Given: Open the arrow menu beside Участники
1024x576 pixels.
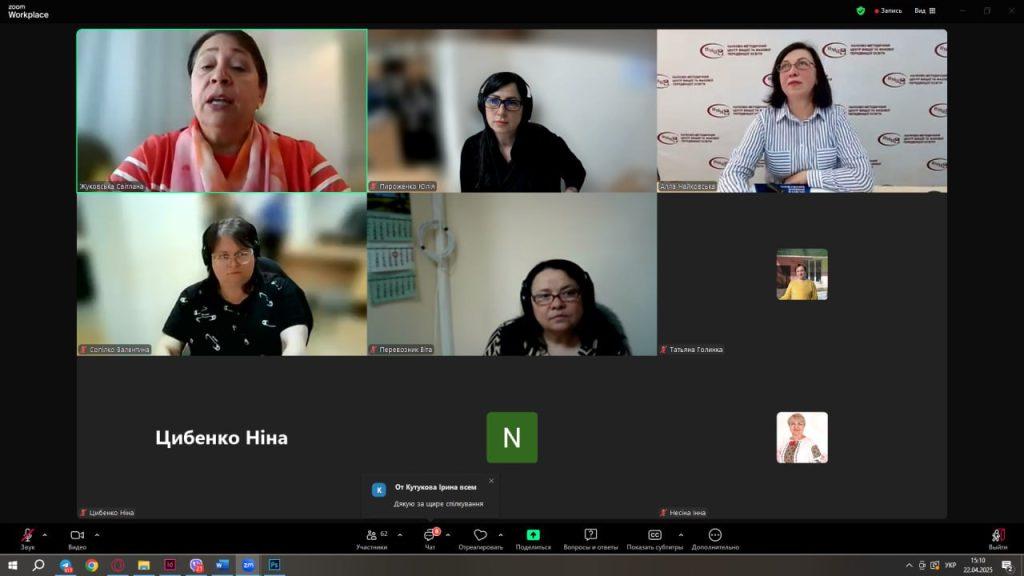Looking at the screenshot, I should (x=400, y=534).
